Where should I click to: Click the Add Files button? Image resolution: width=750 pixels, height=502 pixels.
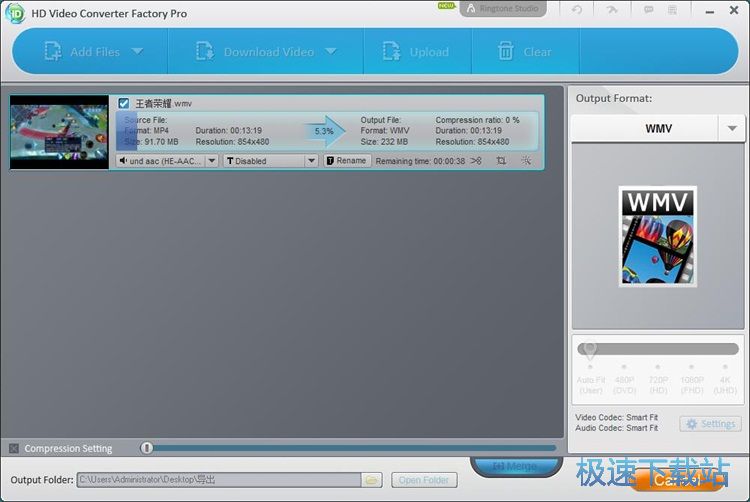pos(82,52)
